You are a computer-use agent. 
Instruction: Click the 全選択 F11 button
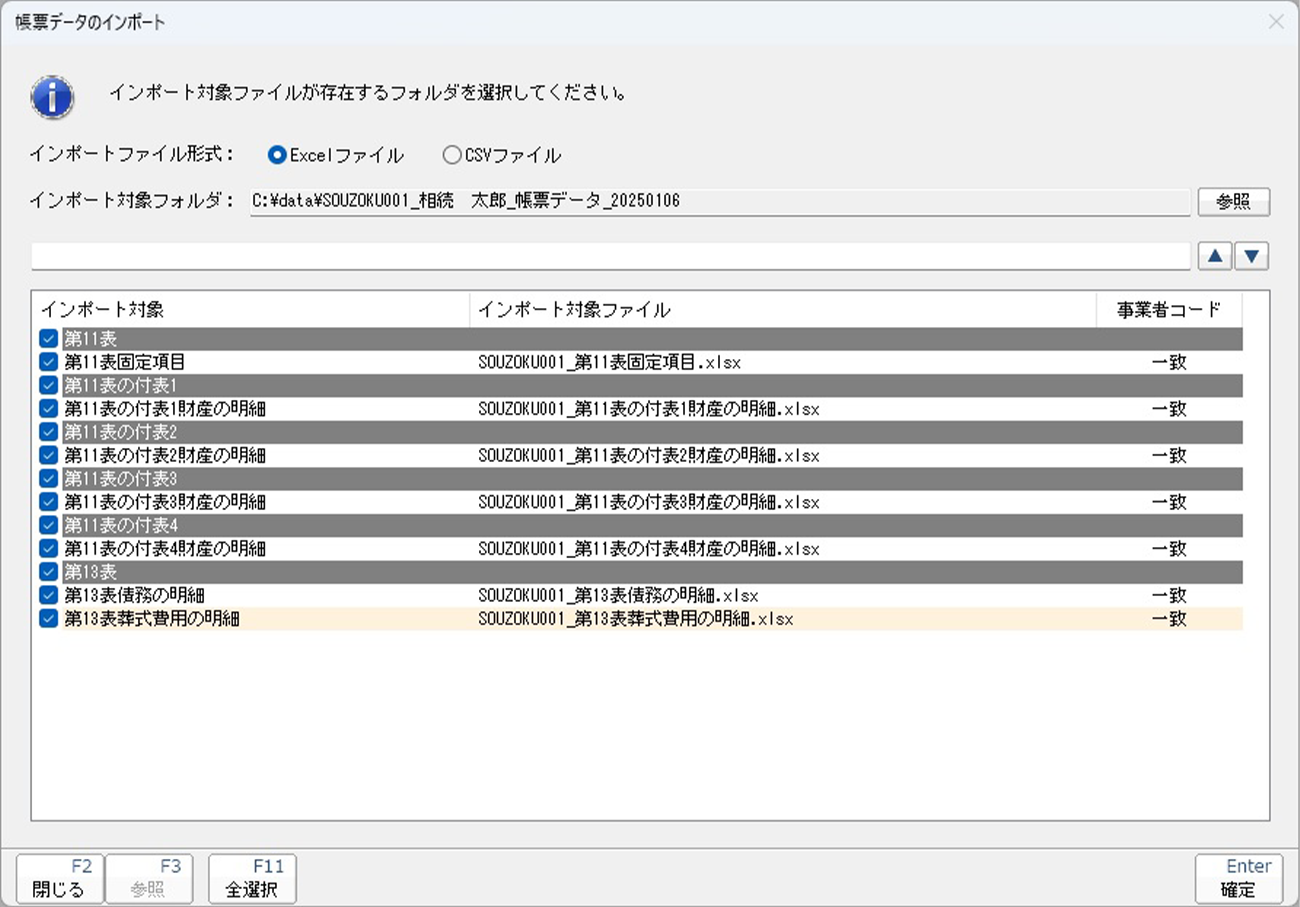tap(252, 879)
